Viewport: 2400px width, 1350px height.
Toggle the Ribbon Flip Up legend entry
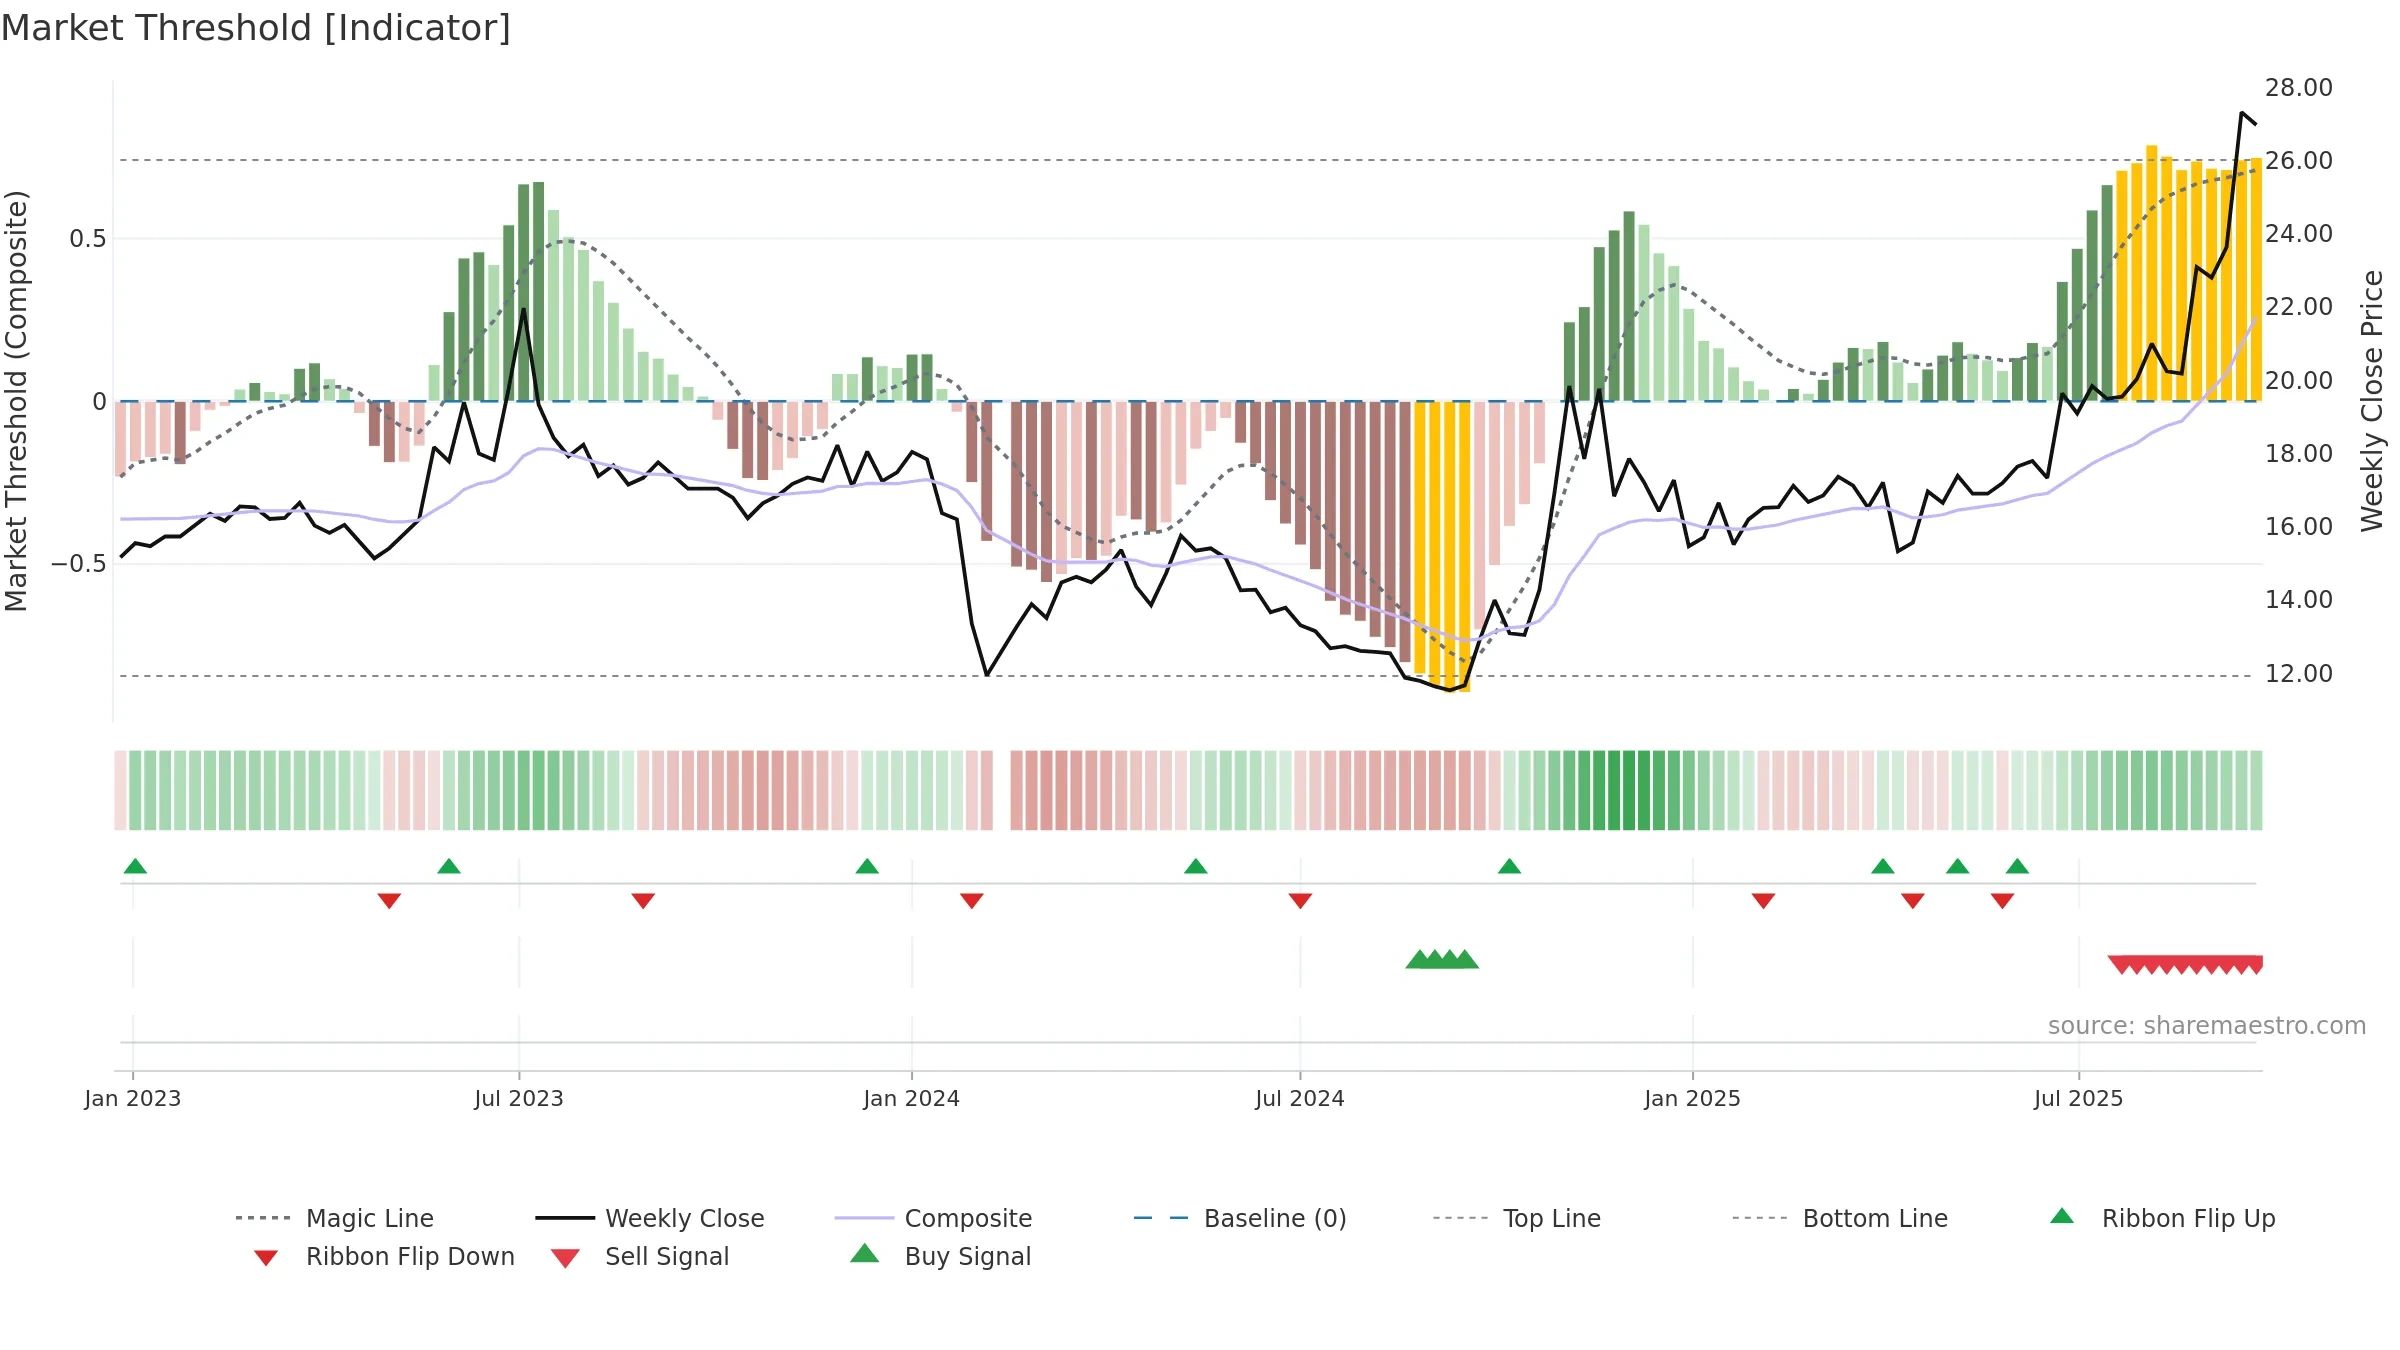(x=2162, y=1218)
